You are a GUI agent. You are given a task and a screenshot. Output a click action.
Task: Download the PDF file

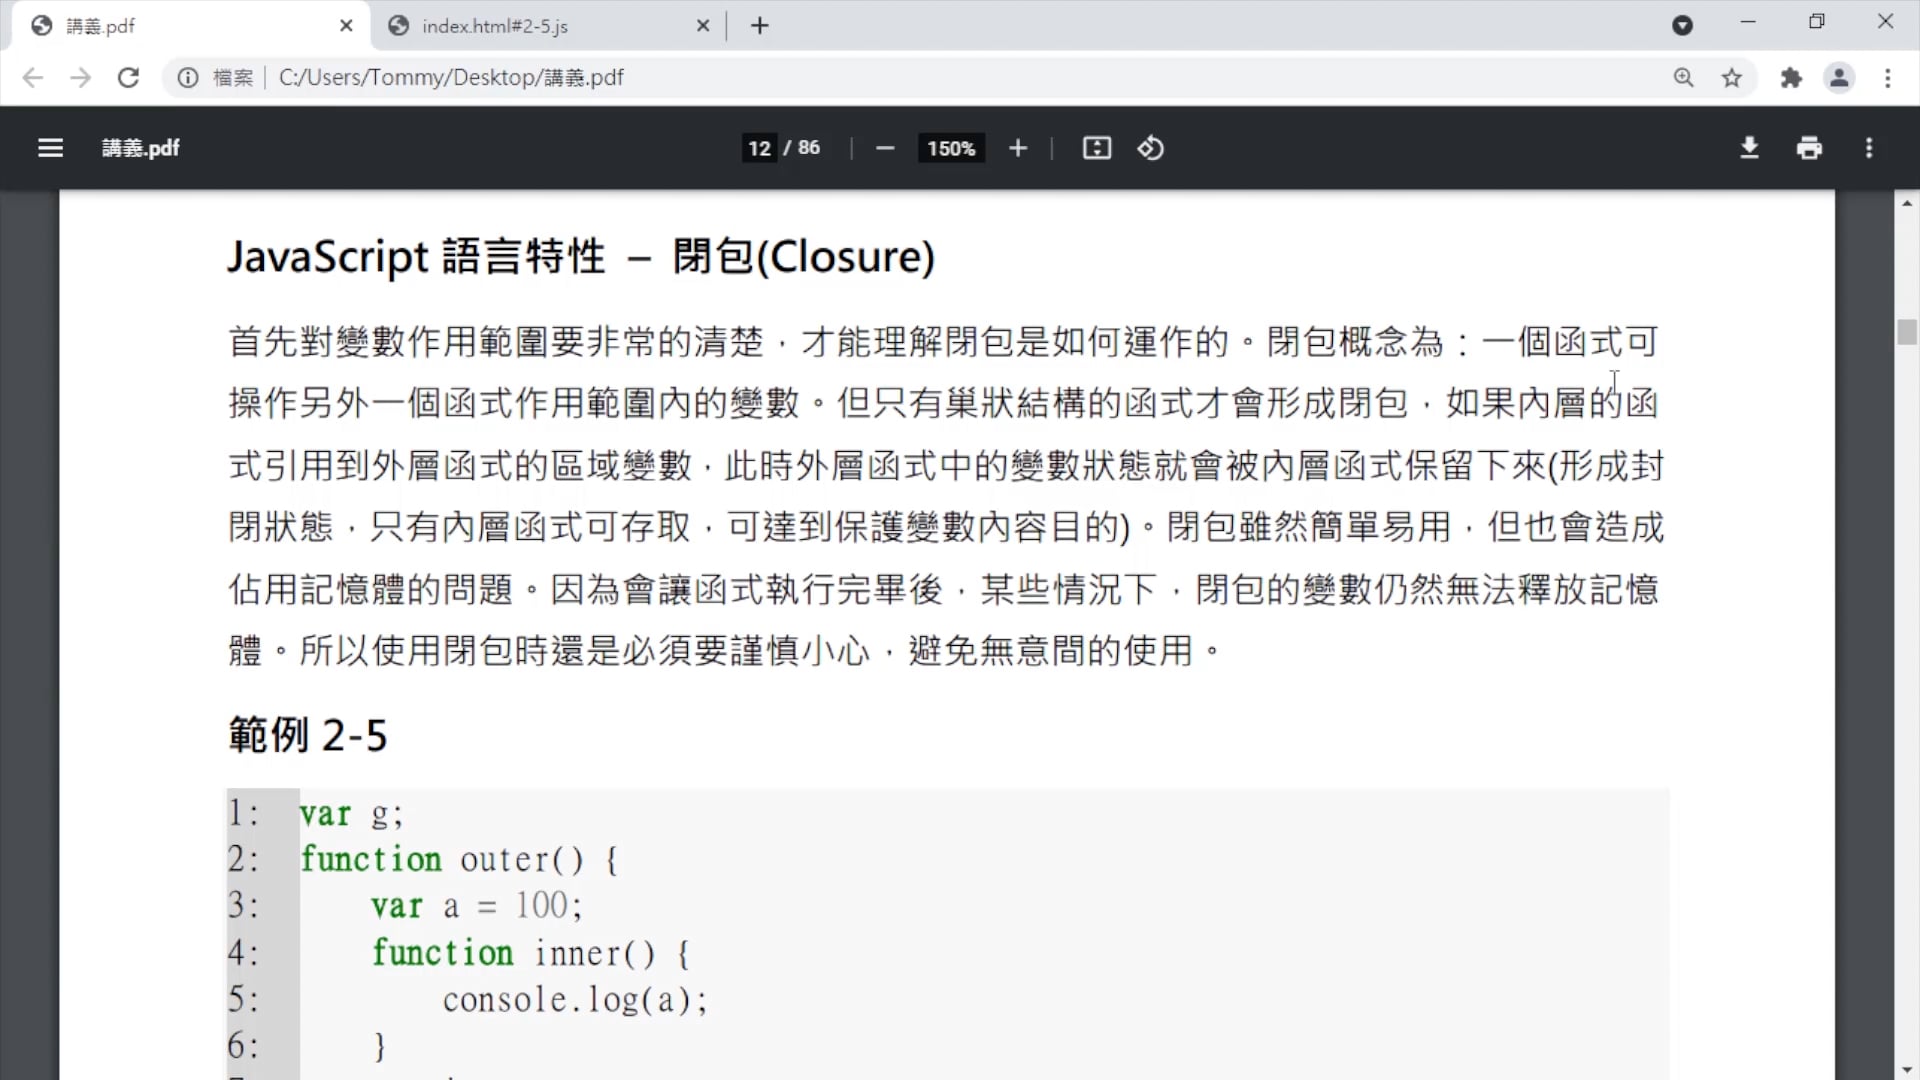click(x=1749, y=148)
